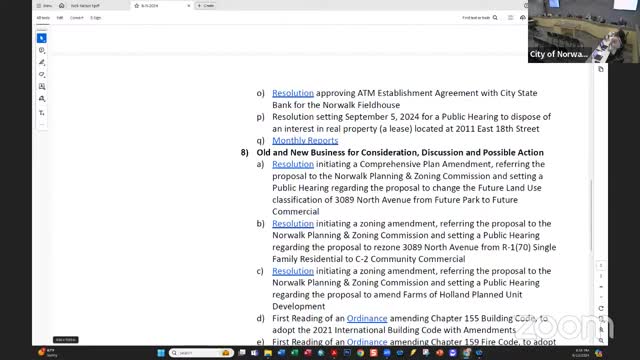
Task: Open the Convert tab
Action: click(x=77, y=18)
